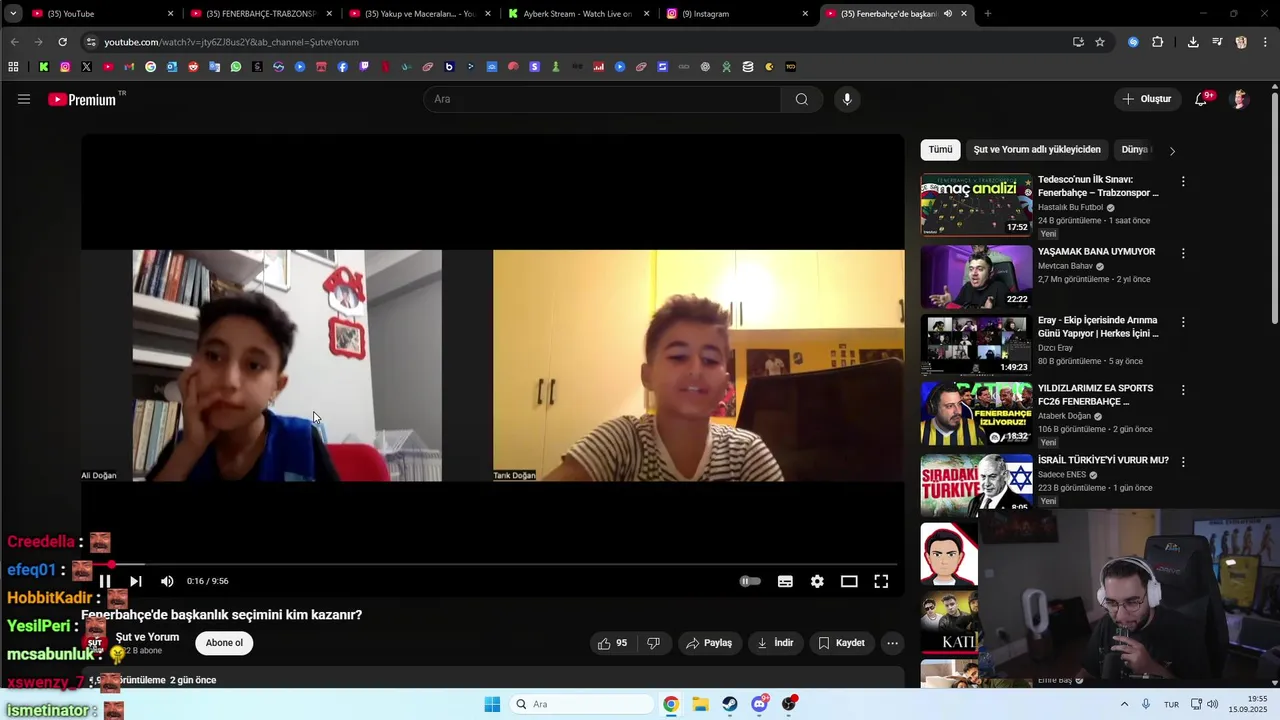Viewport: 1280px width, 720px height.
Task: Show hidden system tray icons
Action: tap(1124, 704)
